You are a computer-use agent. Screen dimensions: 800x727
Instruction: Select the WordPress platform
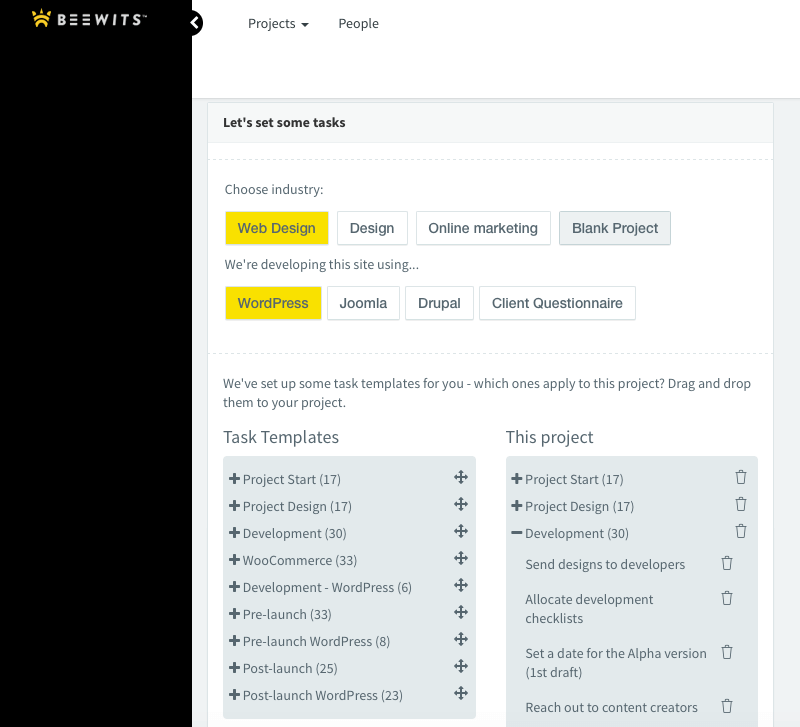273,303
